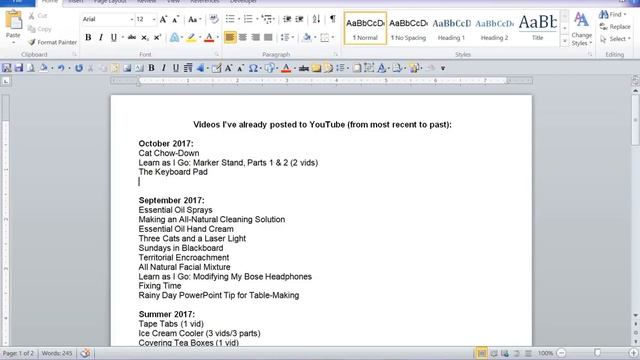Click the yellow Text Highlight Color button

pos(190,38)
